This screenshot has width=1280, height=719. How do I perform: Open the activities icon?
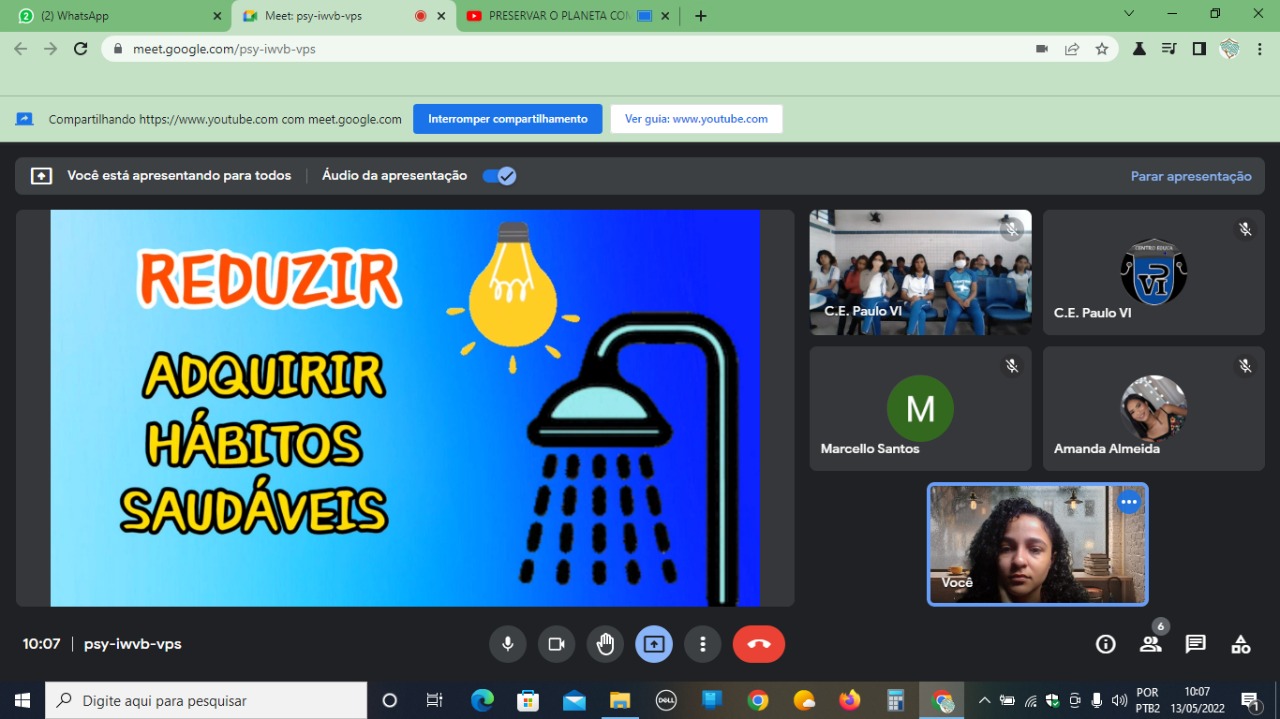1240,644
